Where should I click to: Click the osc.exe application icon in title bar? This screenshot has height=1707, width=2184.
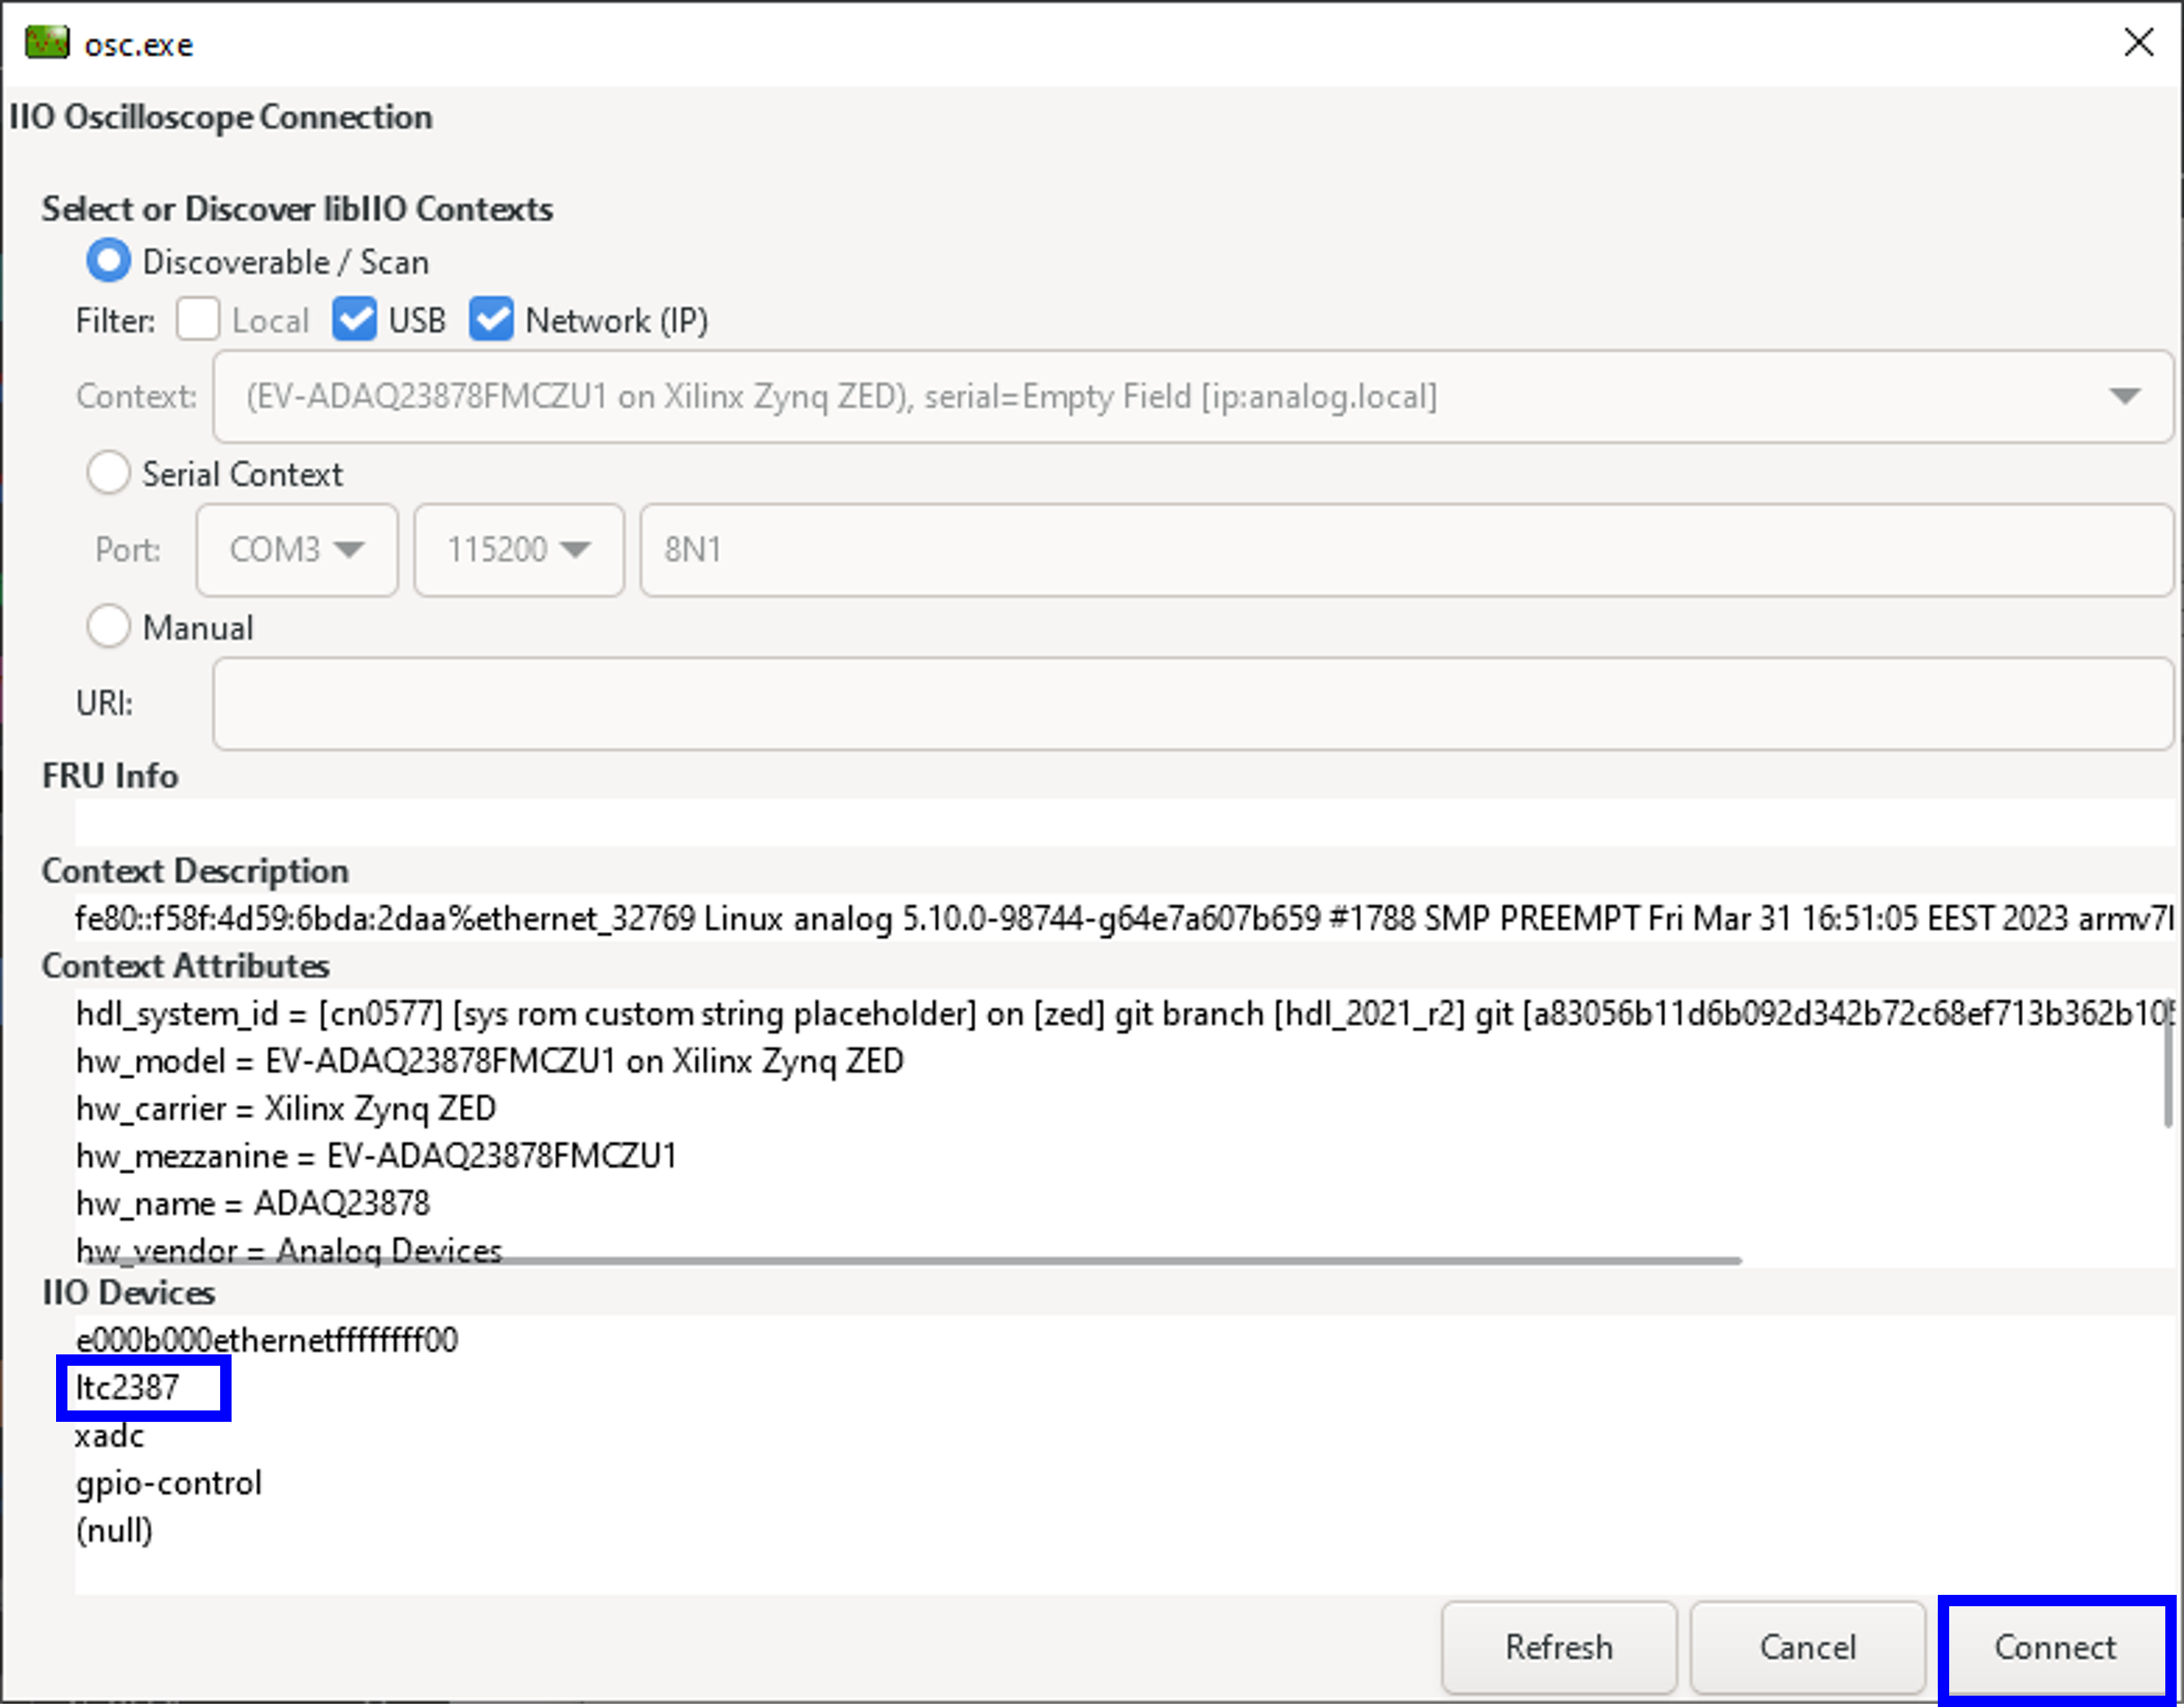tap(47, 43)
